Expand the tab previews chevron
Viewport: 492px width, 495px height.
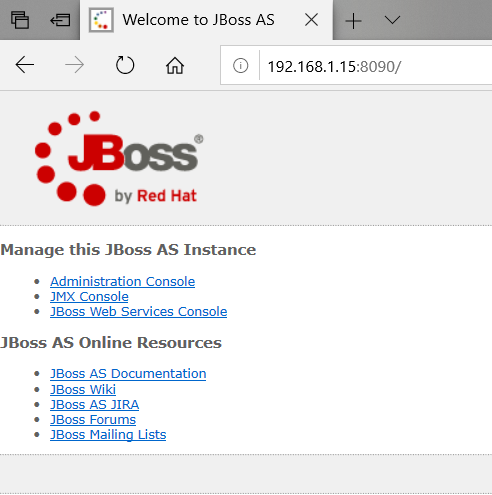[392, 20]
